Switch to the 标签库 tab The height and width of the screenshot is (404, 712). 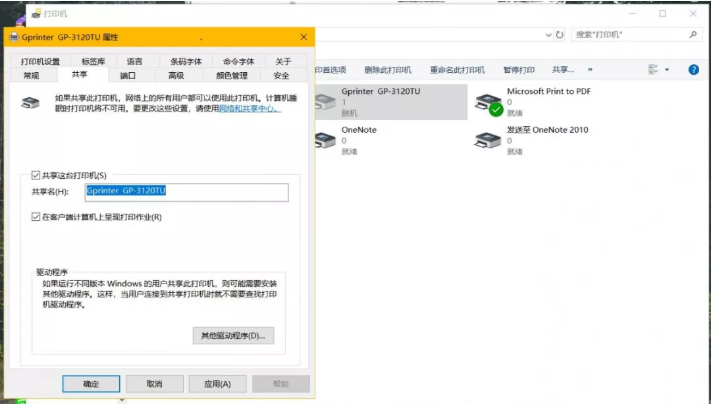point(93,61)
